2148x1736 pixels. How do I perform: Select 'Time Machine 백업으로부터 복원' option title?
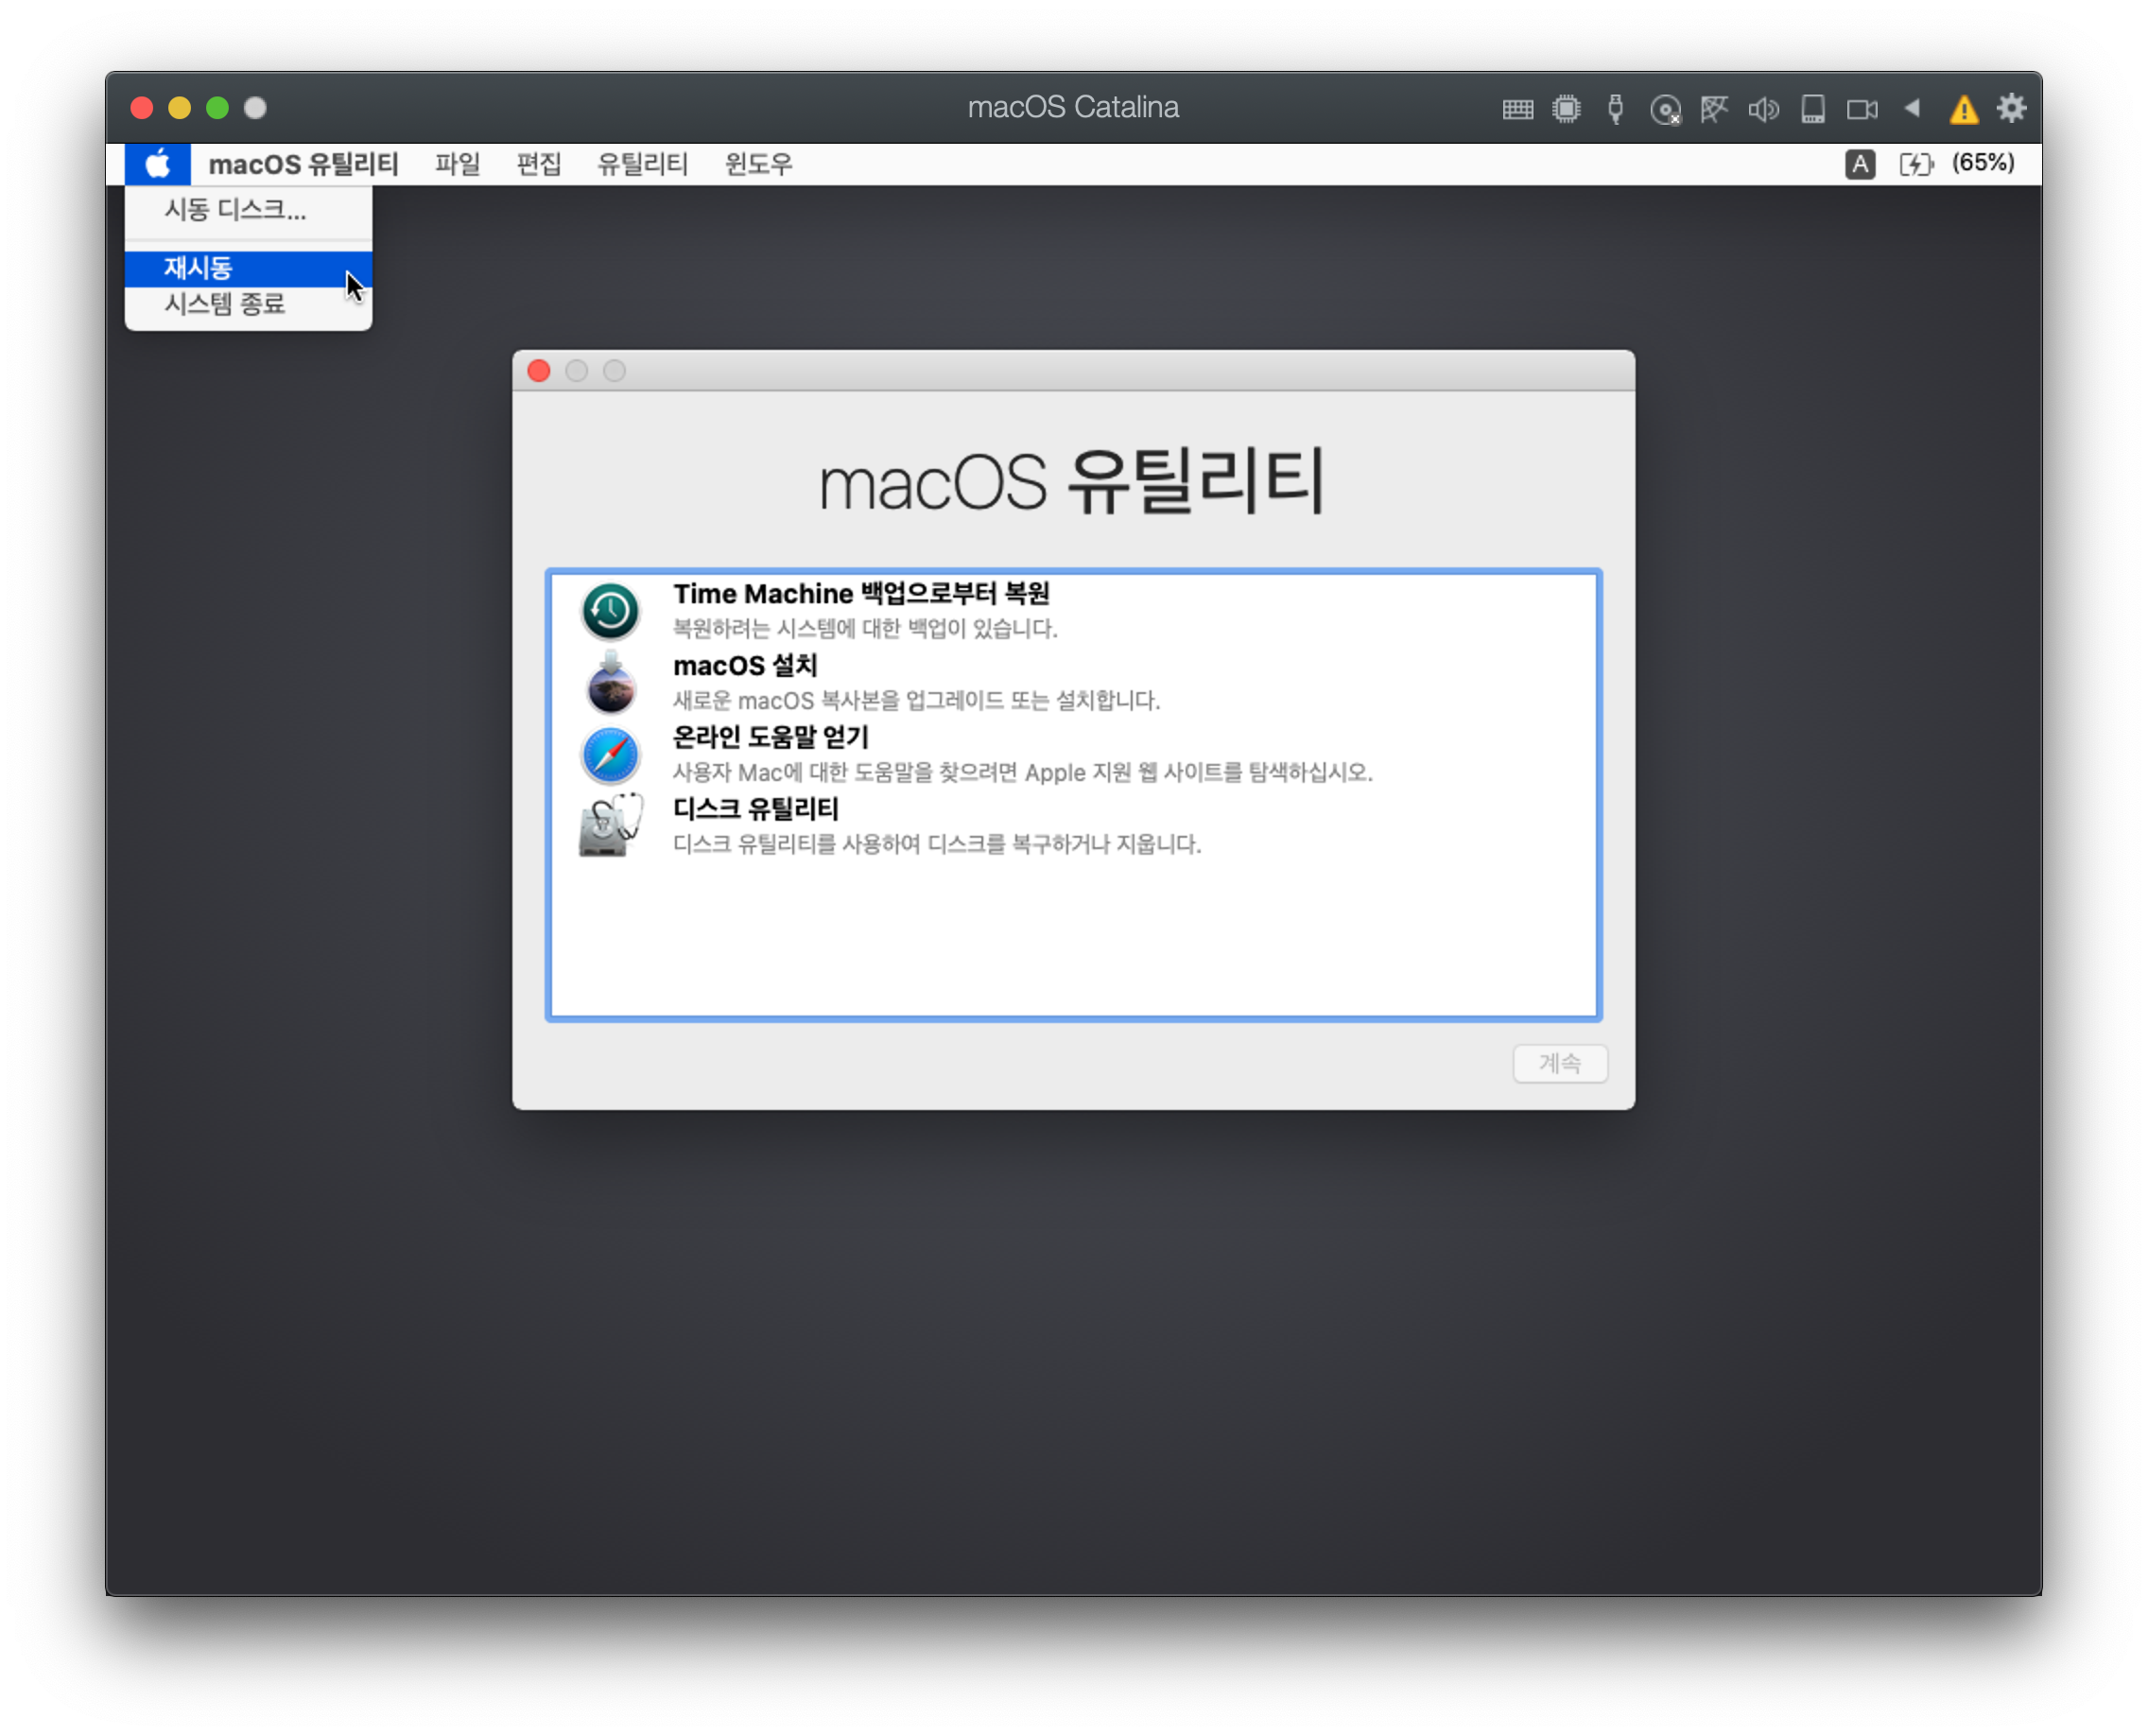point(861,594)
